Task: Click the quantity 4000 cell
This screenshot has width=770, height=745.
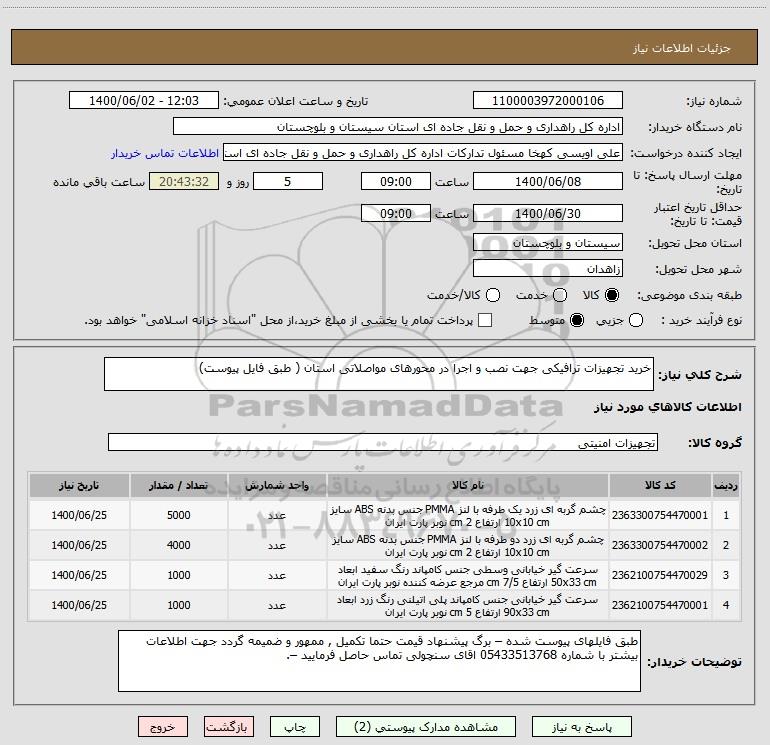Action: [x=179, y=545]
